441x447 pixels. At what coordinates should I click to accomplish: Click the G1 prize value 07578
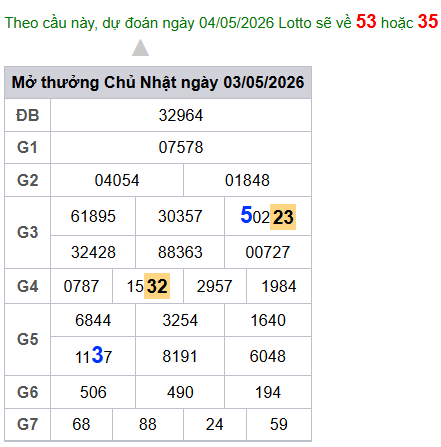coord(181,147)
